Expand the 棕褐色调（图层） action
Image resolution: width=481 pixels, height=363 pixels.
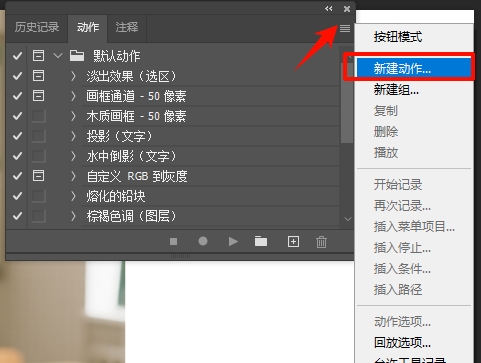coord(73,216)
